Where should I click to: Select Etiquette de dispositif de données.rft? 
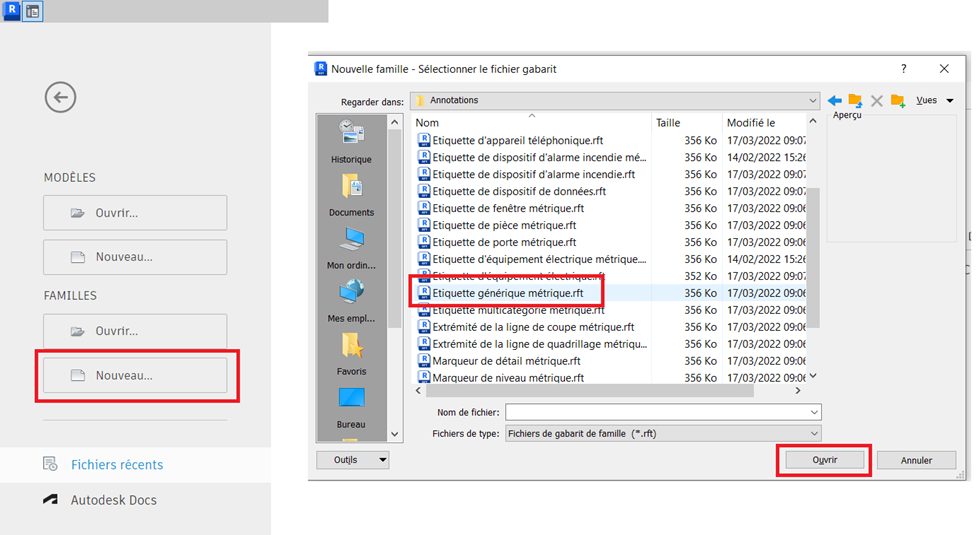click(519, 191)
